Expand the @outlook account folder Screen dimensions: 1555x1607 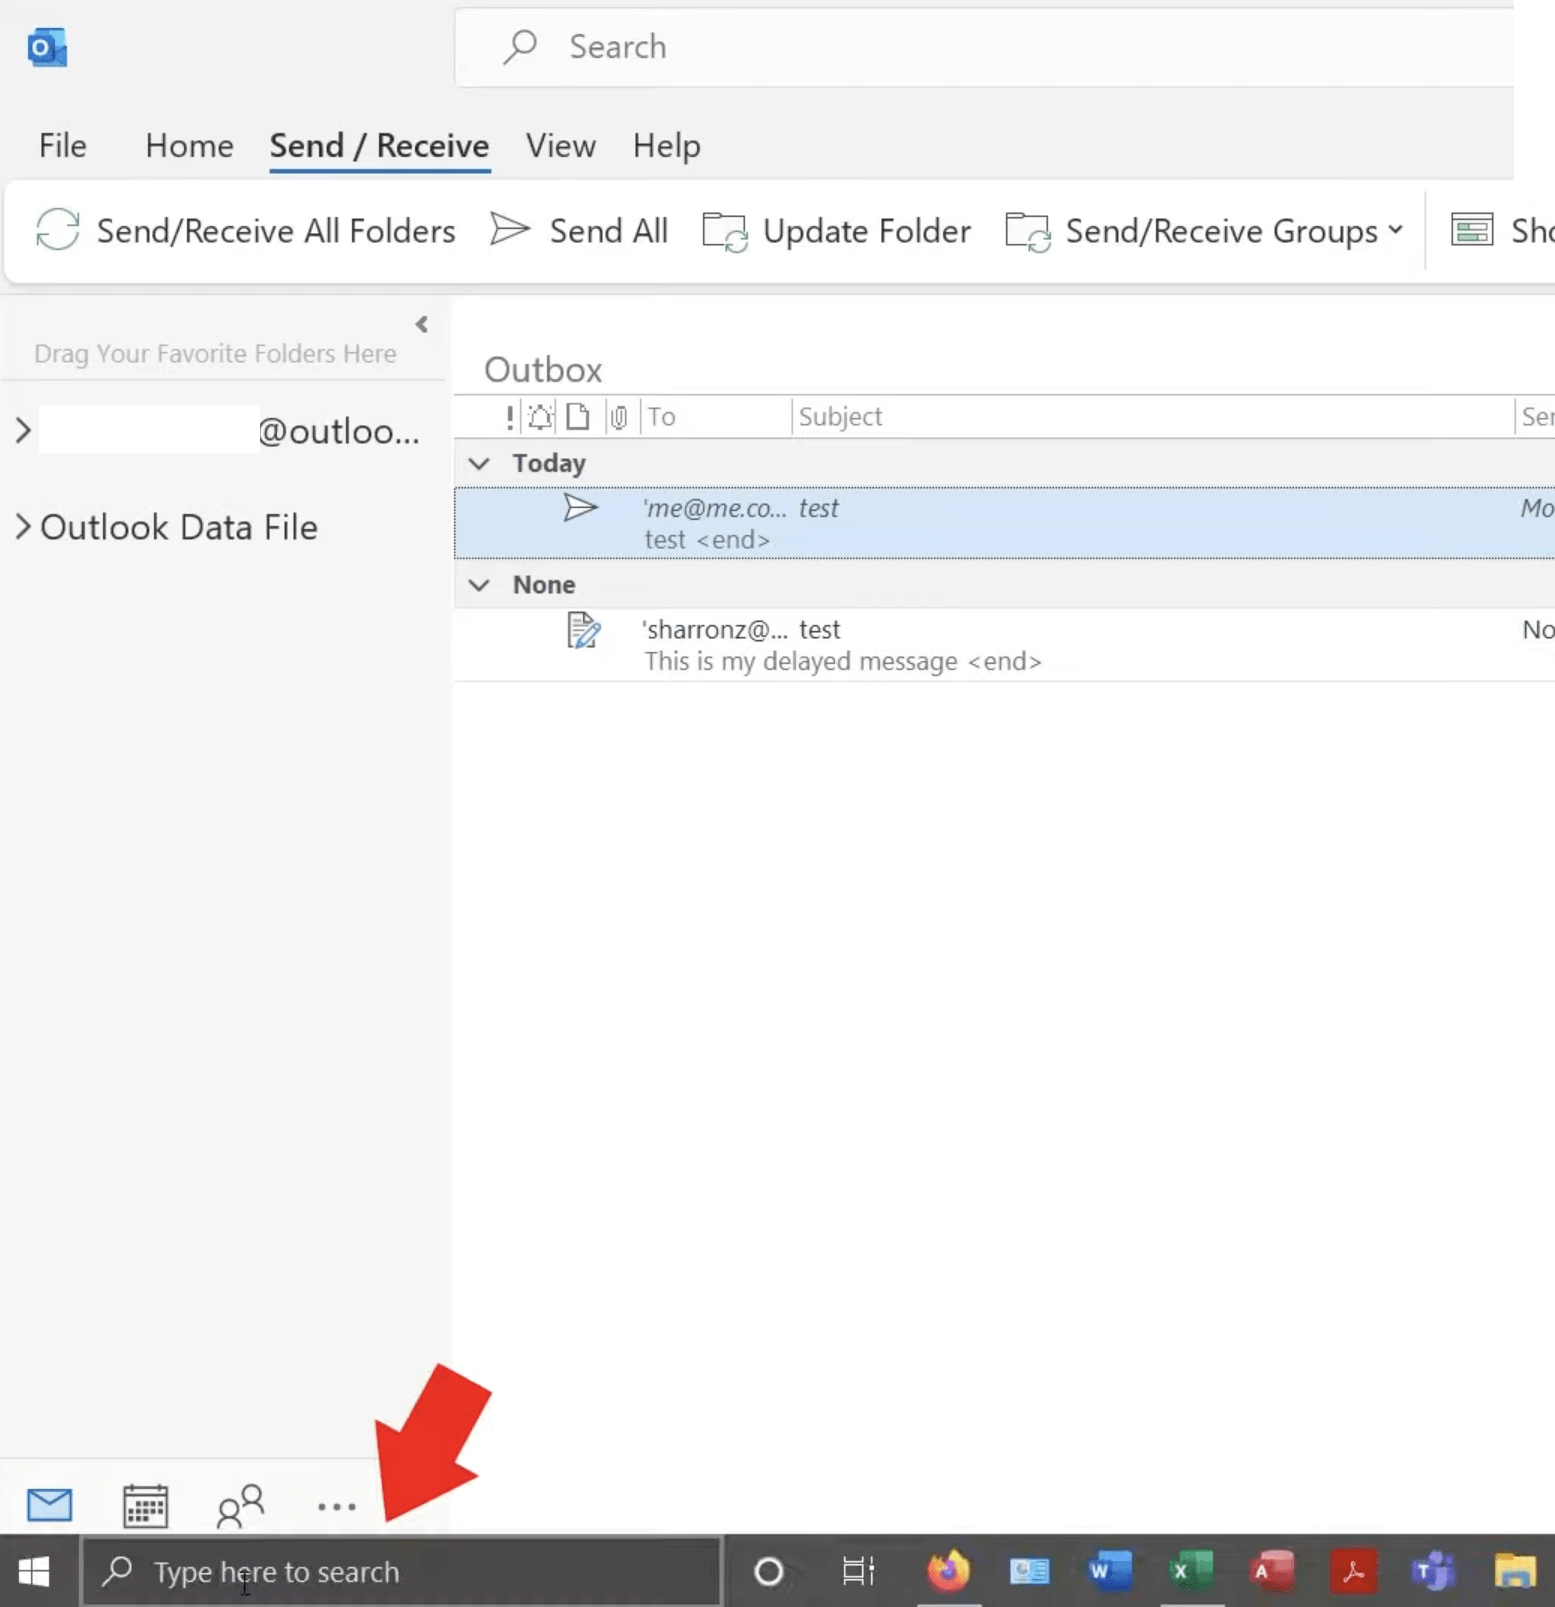[x=23, y=431]
